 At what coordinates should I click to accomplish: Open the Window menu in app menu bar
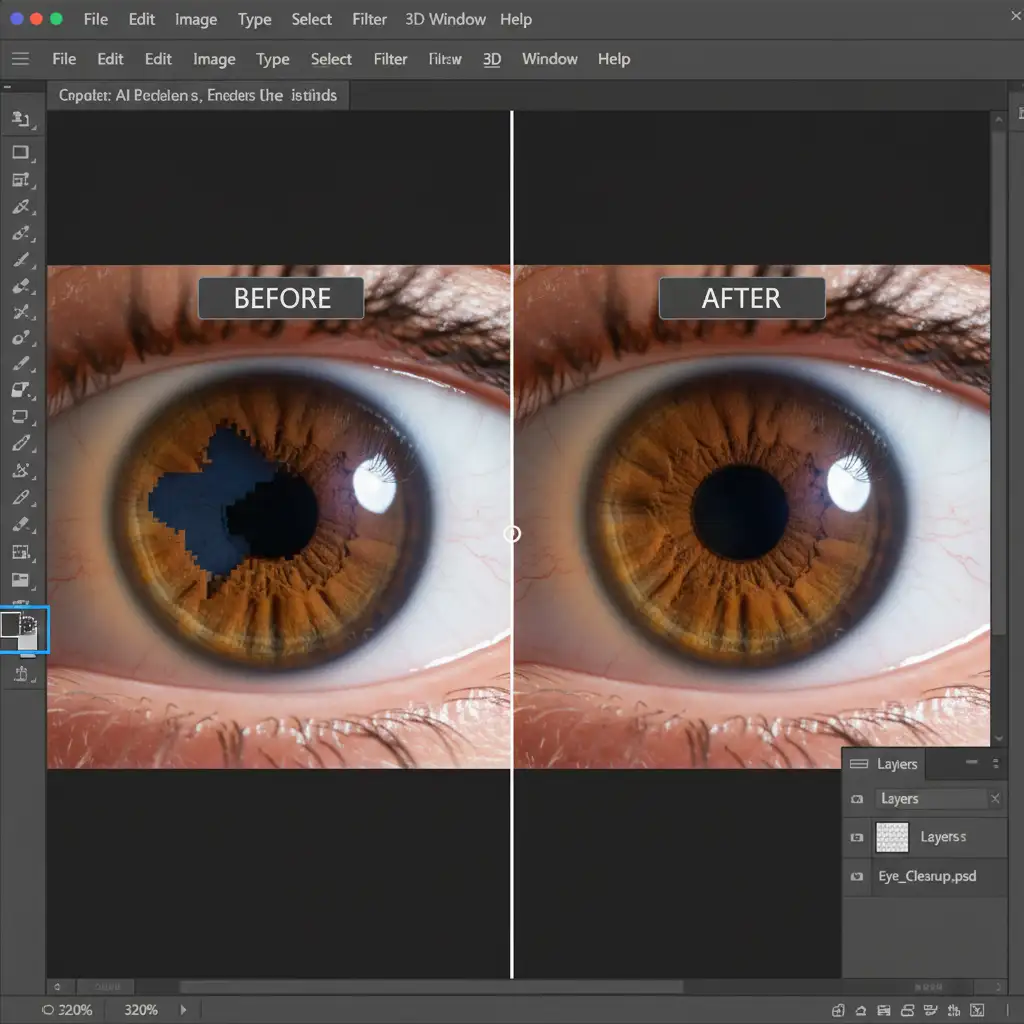(x=549, y=59)
